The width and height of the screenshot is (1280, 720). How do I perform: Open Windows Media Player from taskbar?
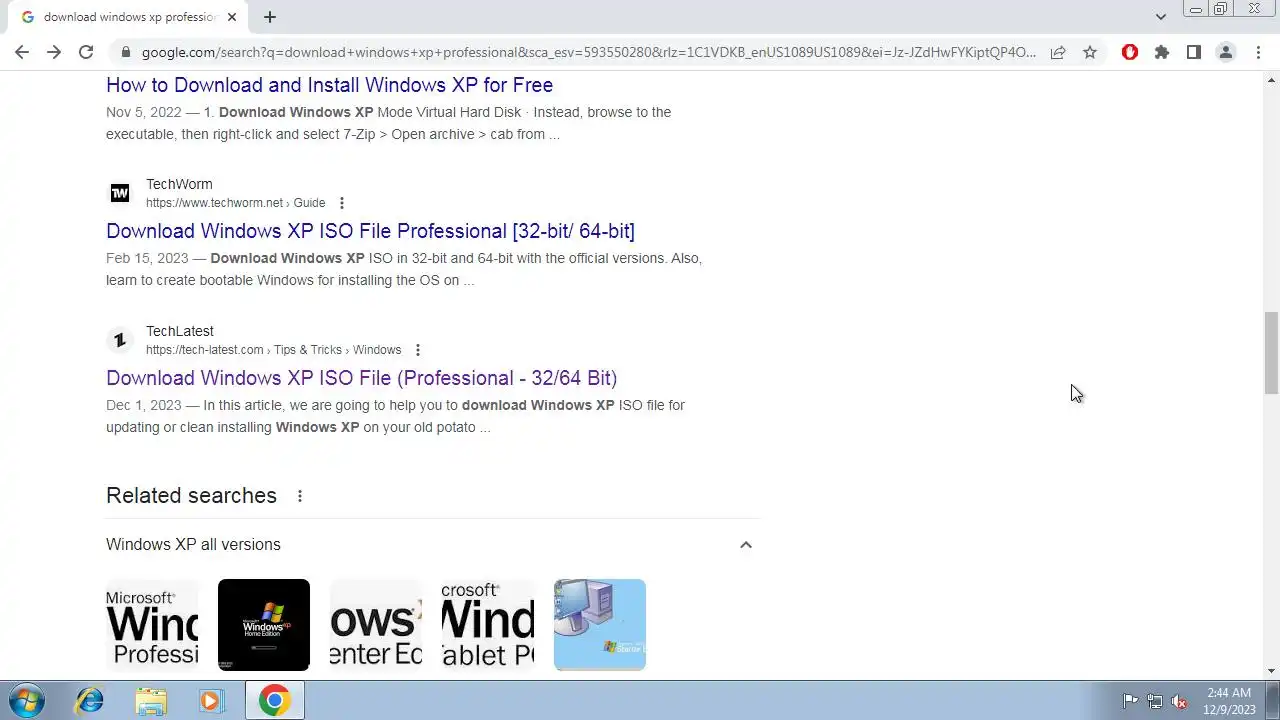(211, 701)
